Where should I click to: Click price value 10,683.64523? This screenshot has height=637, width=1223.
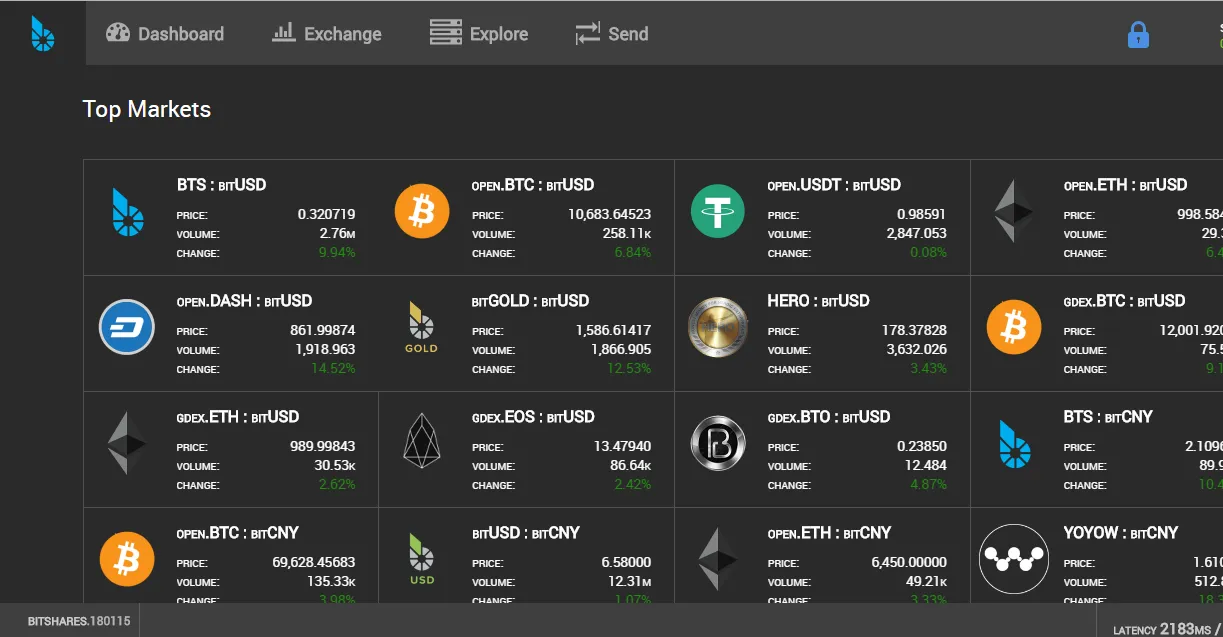(x=609, y=214)
